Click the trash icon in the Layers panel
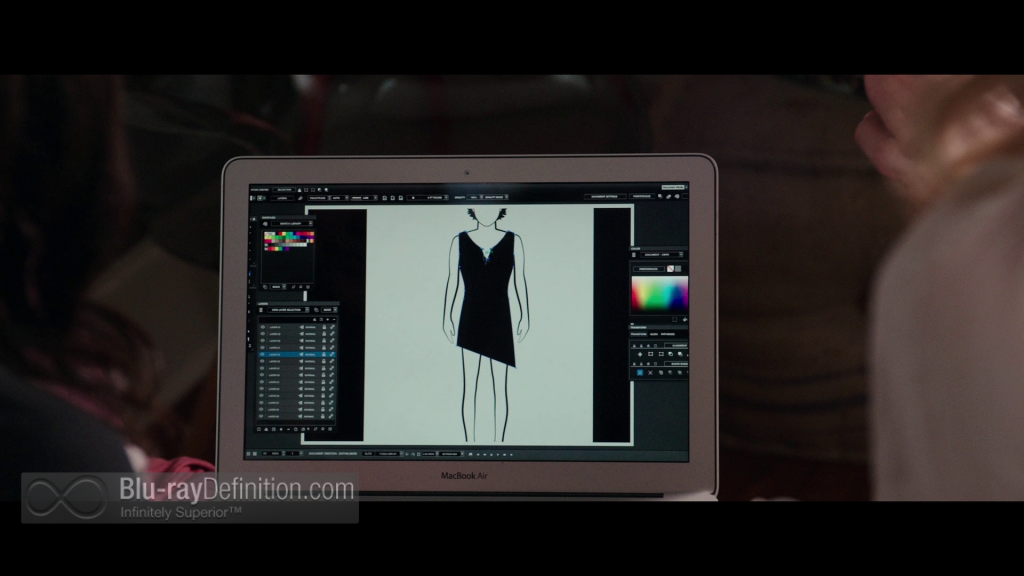 click(x=261, y=310)
